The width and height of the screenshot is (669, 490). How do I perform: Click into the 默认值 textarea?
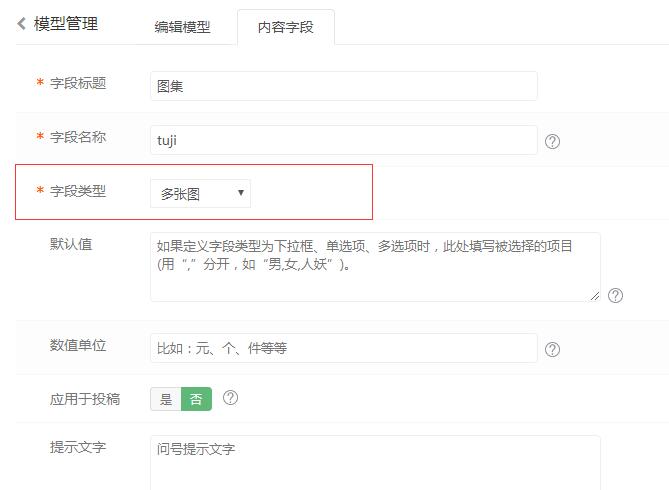pos(375,267)
